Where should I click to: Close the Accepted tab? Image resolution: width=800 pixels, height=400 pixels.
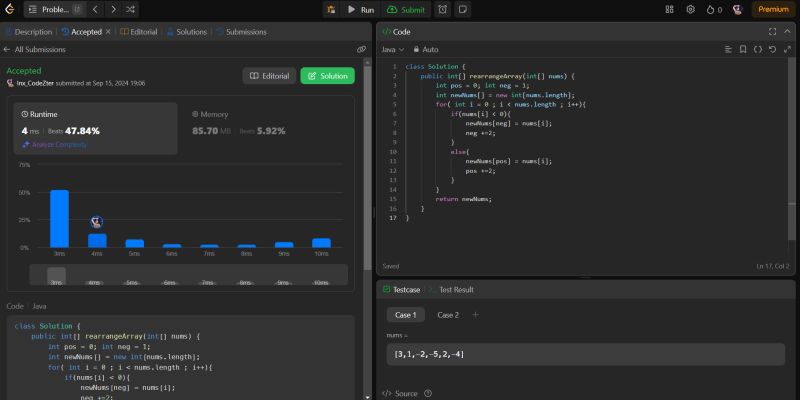(108, 32)
